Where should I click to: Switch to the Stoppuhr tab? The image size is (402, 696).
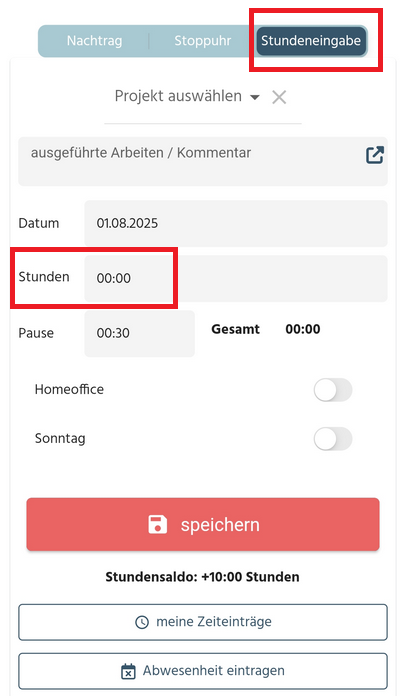202,41
